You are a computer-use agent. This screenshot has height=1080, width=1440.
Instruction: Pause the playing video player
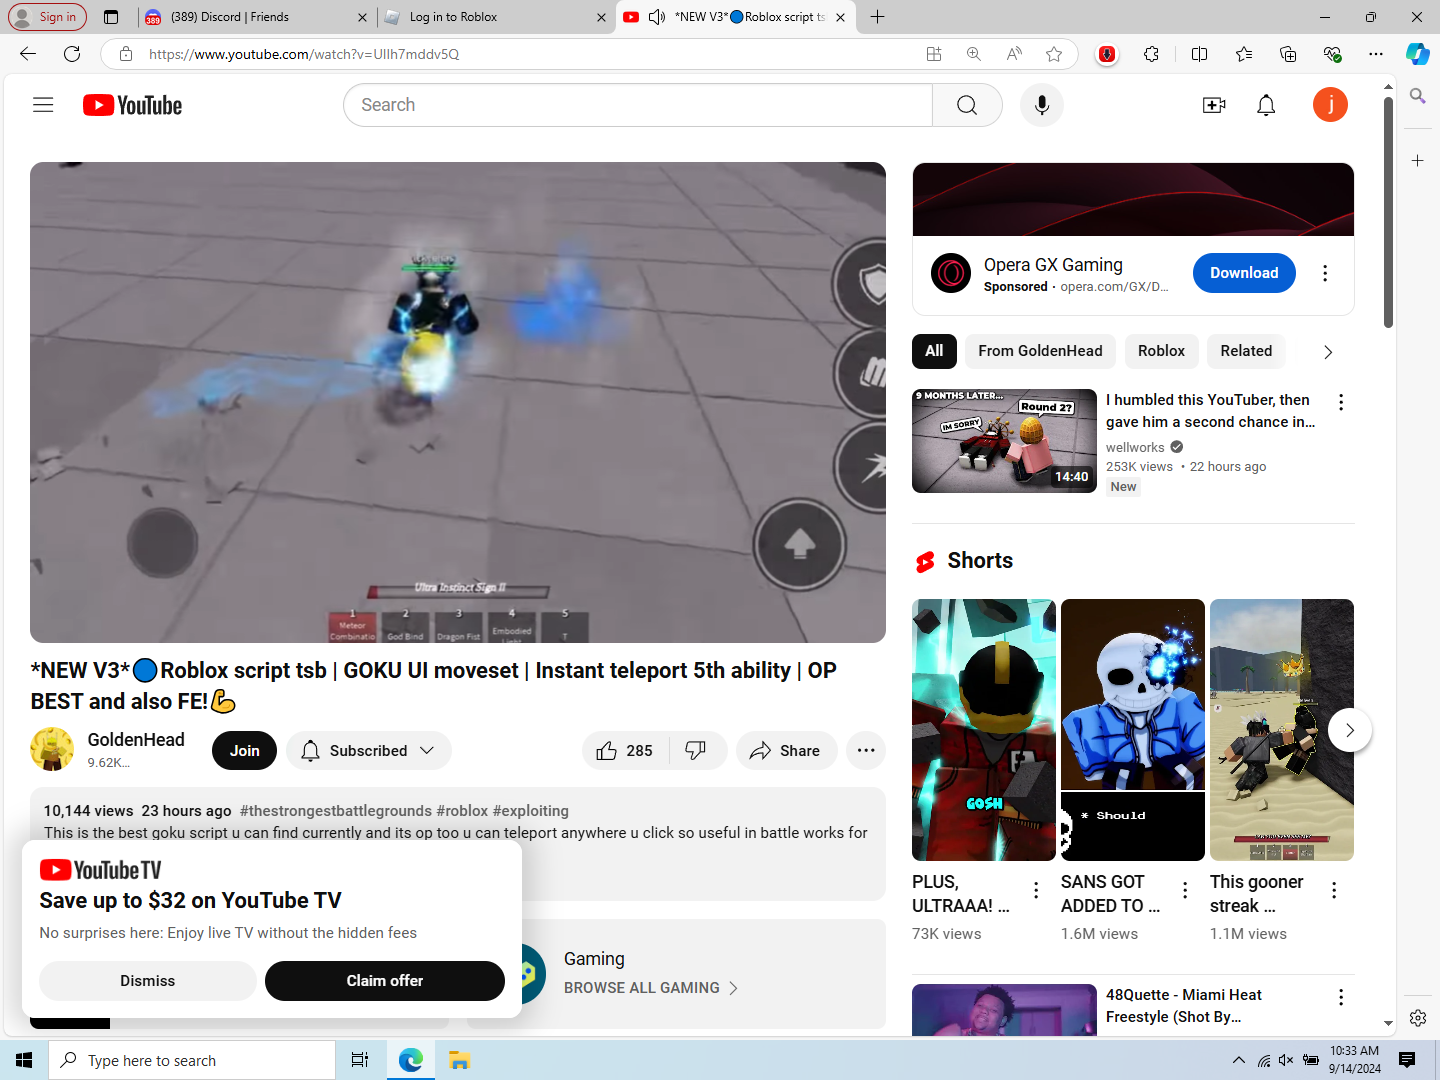click(x=458, y=402)
